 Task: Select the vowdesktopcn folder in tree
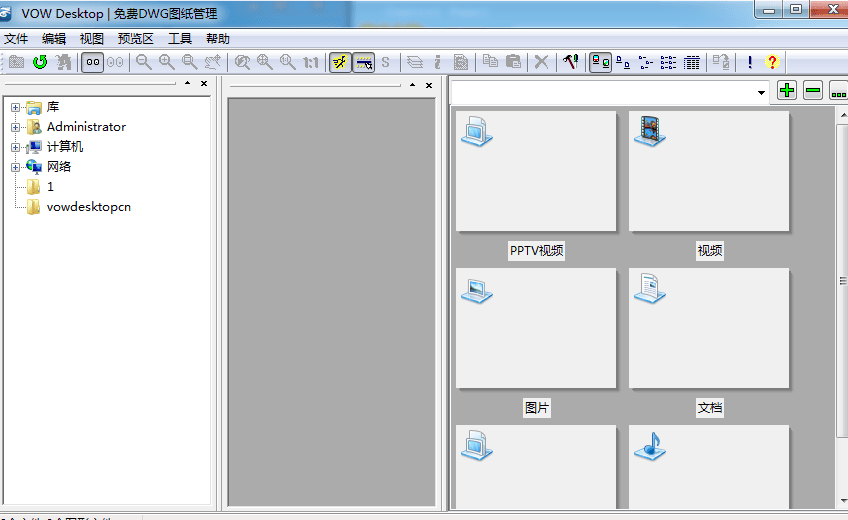pos(89,207)
